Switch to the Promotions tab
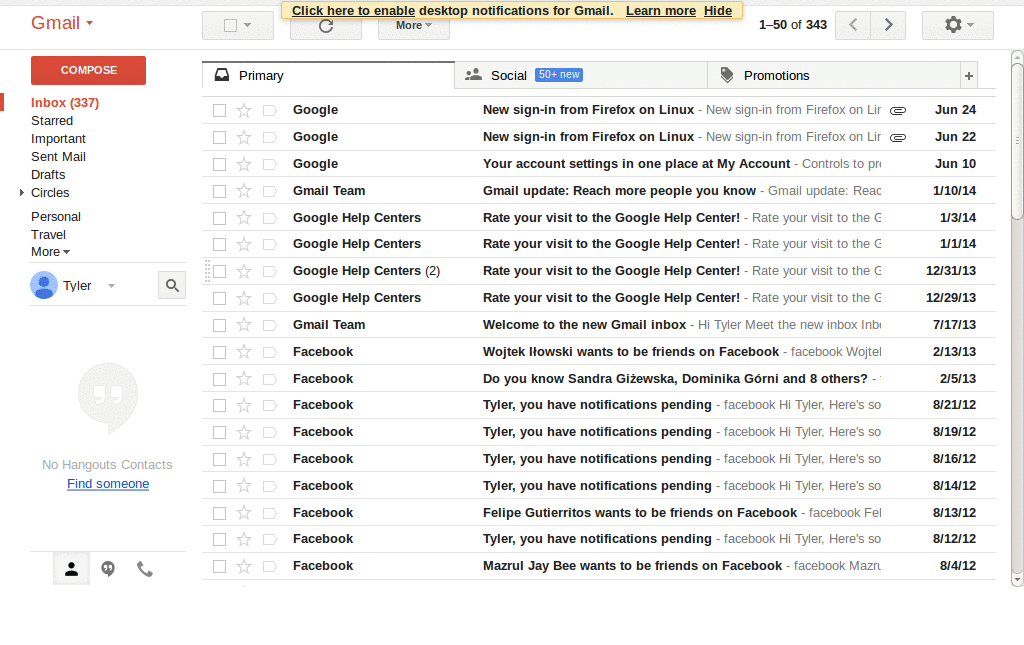Screen dimensions: 1024x645 pyautogui.click(x=833, y=76)
